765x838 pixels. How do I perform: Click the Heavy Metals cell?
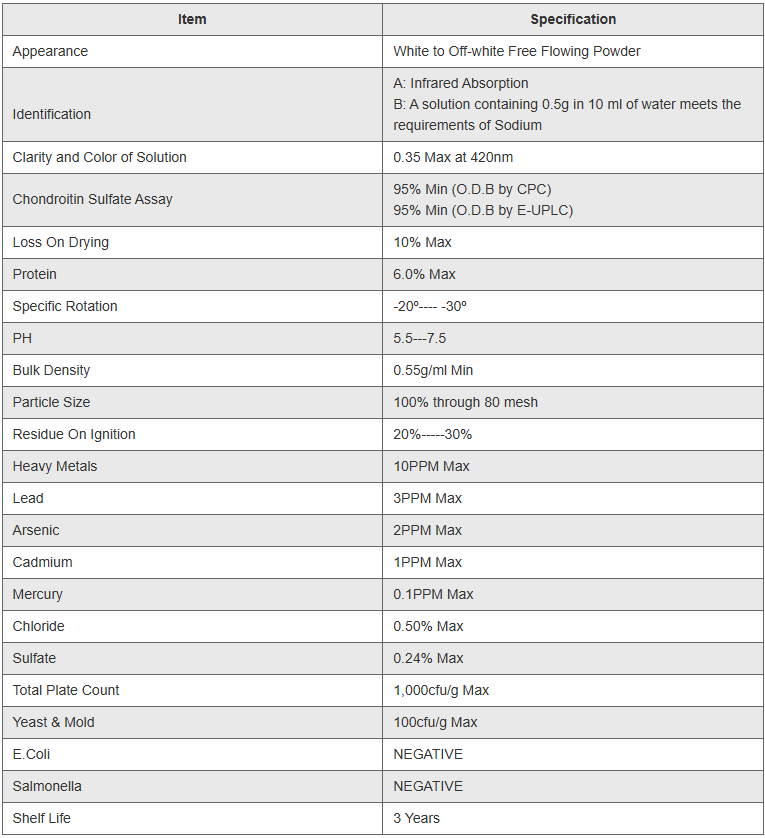pyautogui.click(x=55, y=466)
